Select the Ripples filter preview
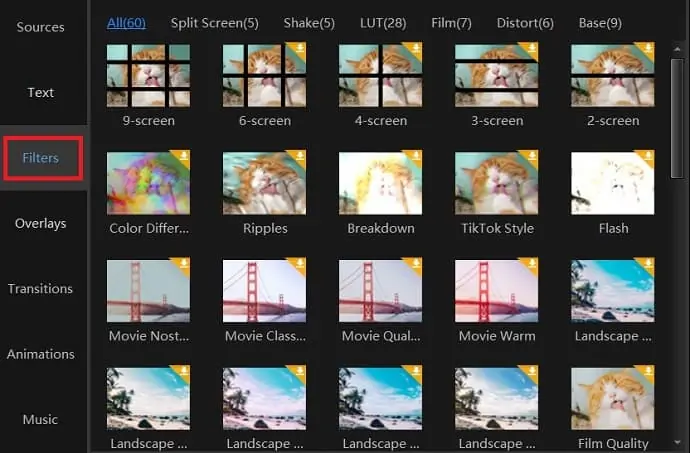The height and width of the screenshot is (453, 690). [x=264, y=183]
